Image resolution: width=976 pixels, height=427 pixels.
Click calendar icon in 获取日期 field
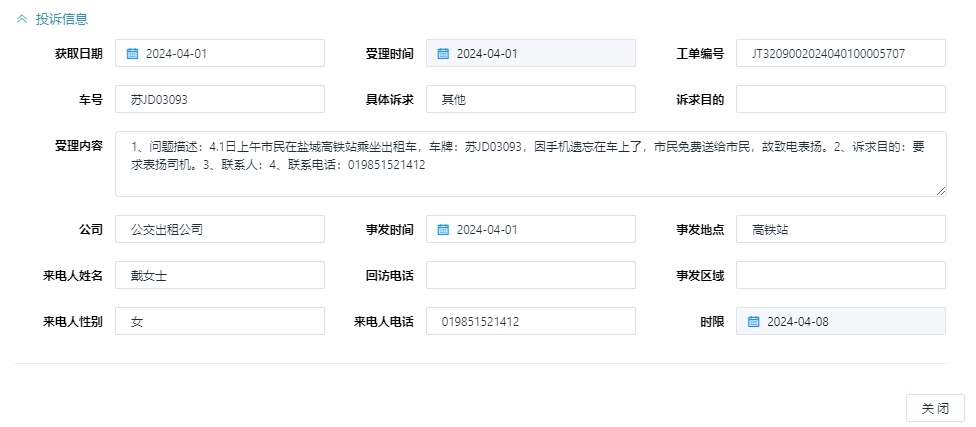tap(132, 54)
